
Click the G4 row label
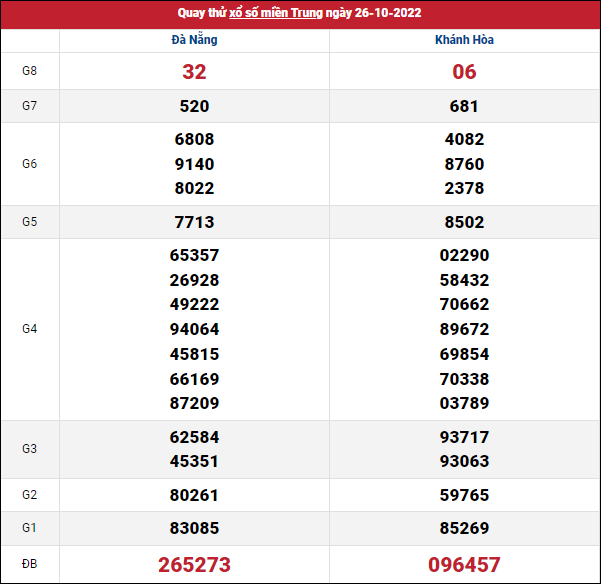click(30, 329)
